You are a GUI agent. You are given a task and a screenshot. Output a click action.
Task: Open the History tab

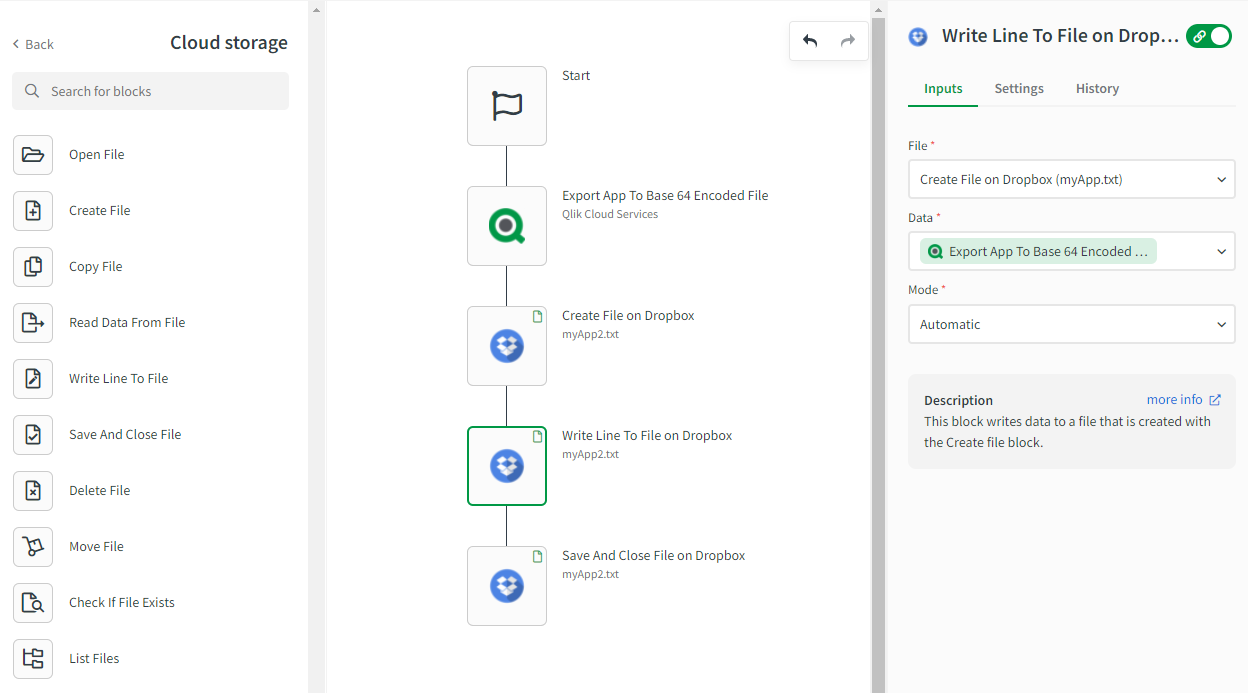1097,89
